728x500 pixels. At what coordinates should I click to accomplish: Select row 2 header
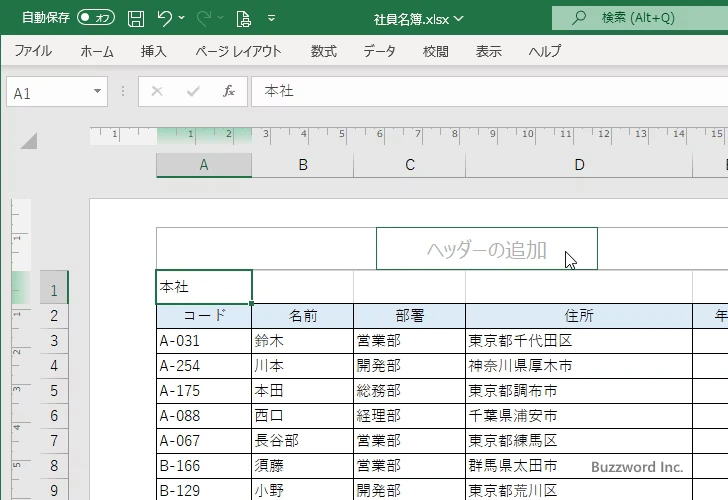click(54, 316)
